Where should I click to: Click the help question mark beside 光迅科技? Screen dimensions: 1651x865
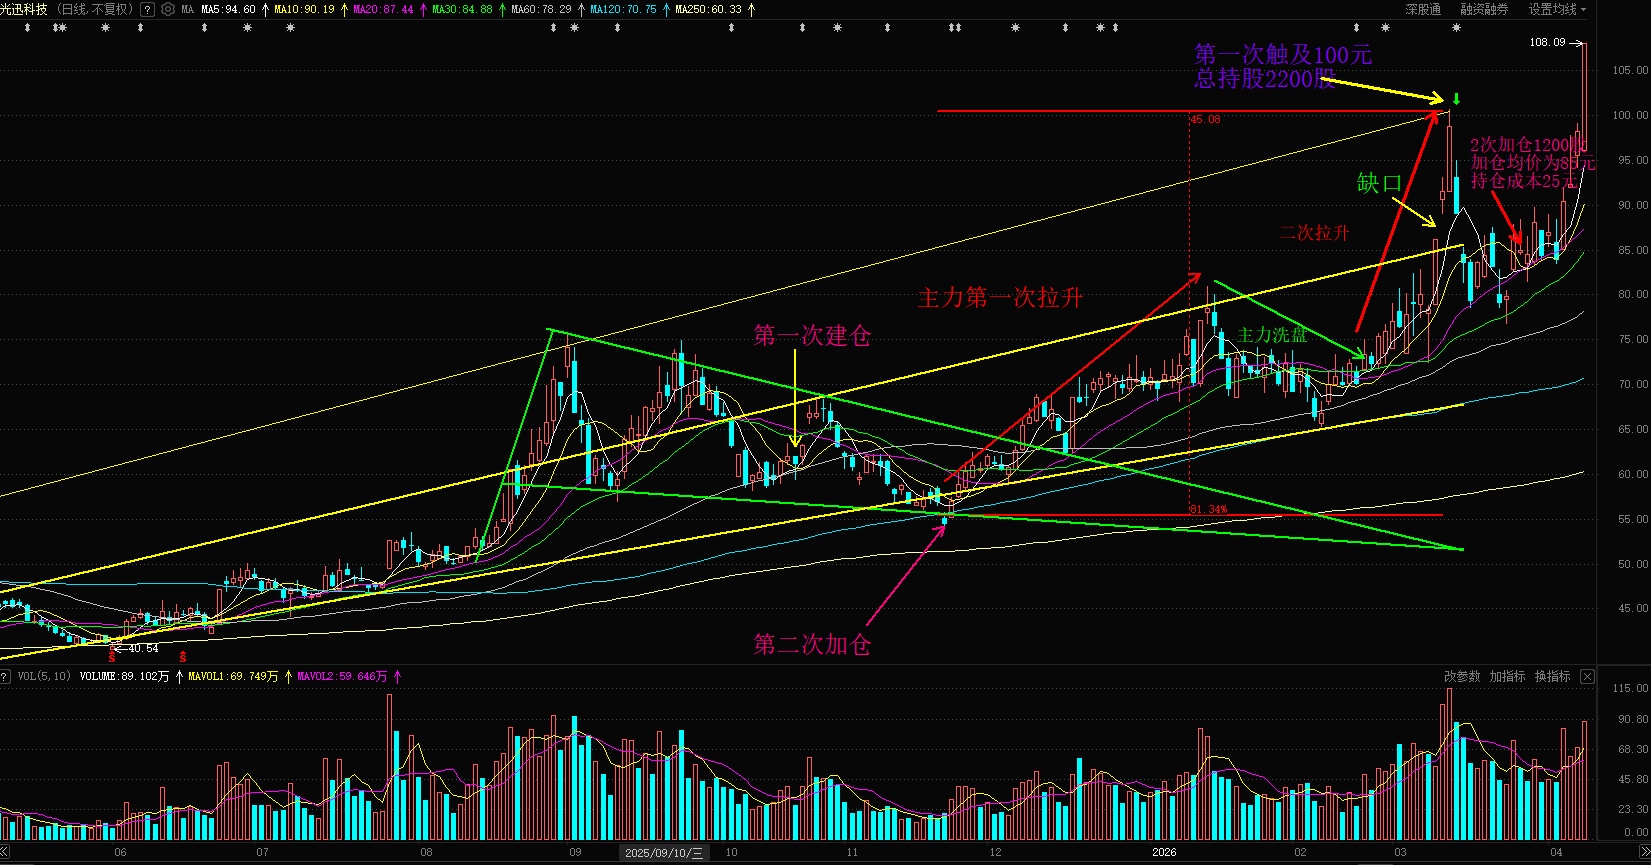[x=148, y=9]
